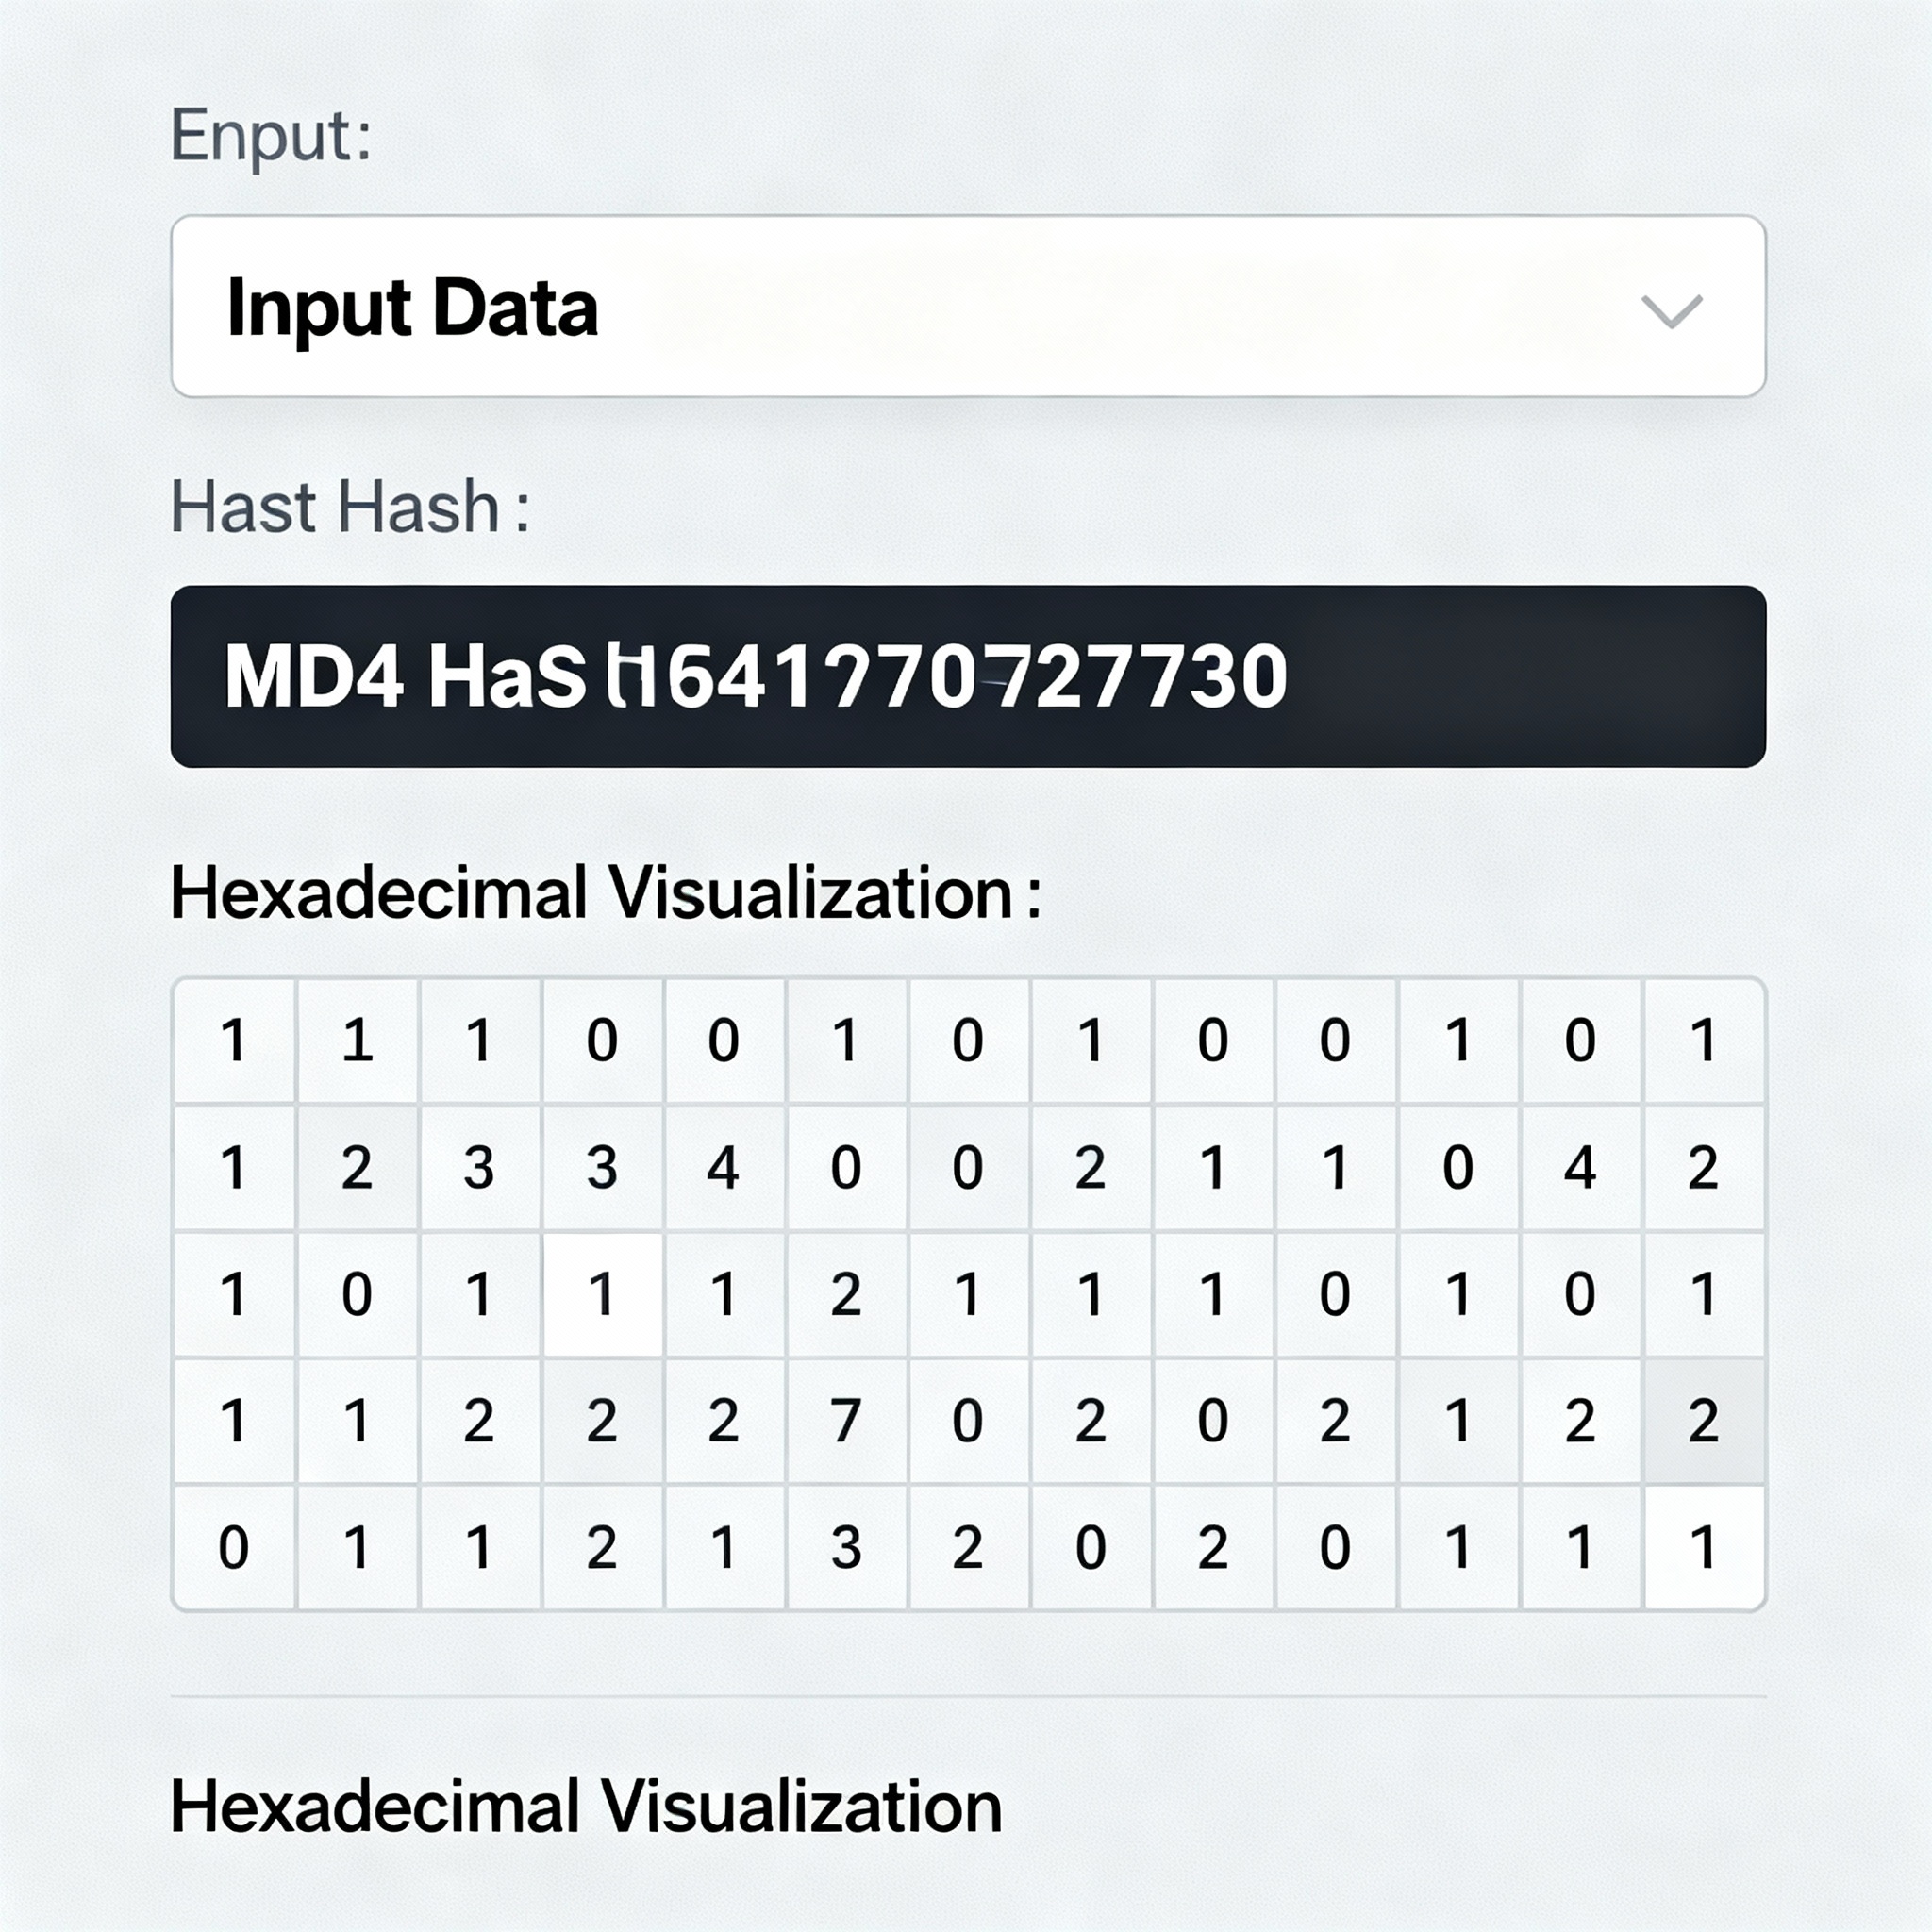Select the bottom-right white cell showing 1
The image size is (1932, 1932).
(x=1703, y=1547)
